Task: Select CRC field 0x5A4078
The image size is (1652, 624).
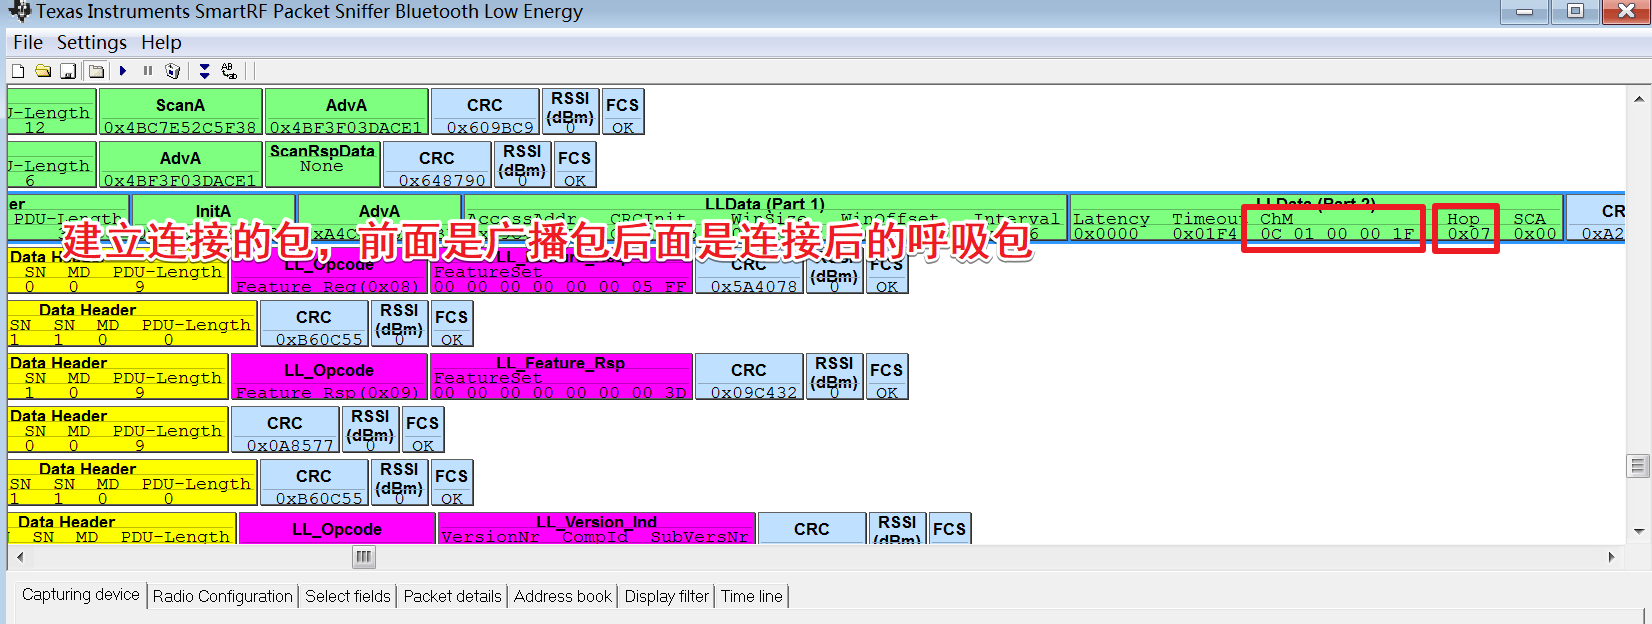Action: 749,272
